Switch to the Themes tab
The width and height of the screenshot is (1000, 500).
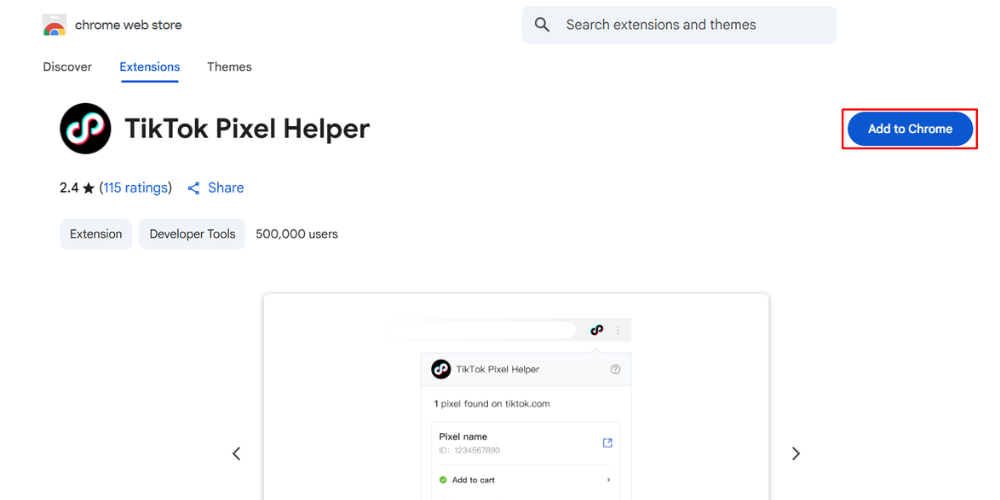click(230, 67)
